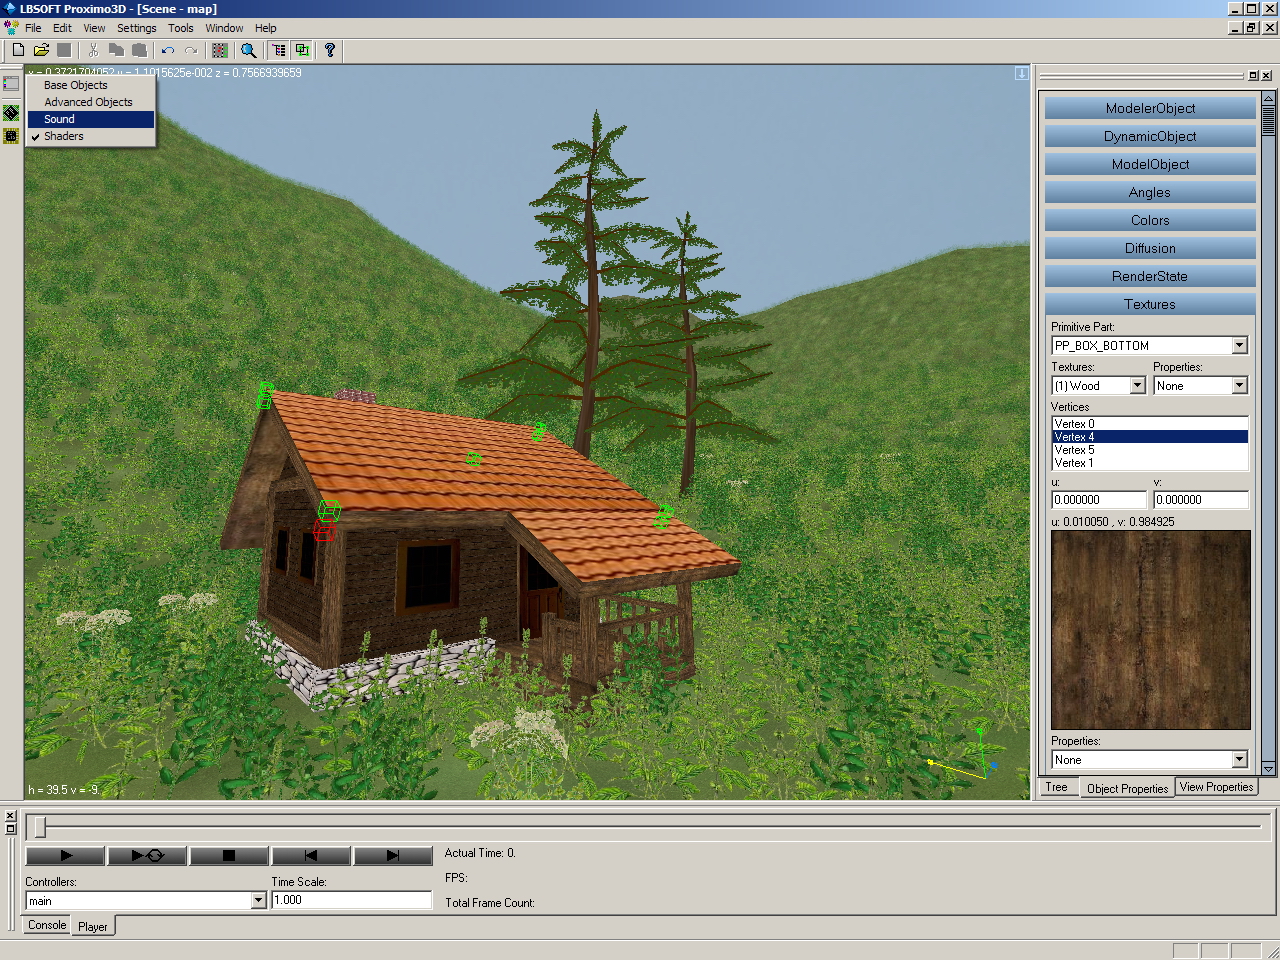Toggle the object tree view toolbar button

278,50
